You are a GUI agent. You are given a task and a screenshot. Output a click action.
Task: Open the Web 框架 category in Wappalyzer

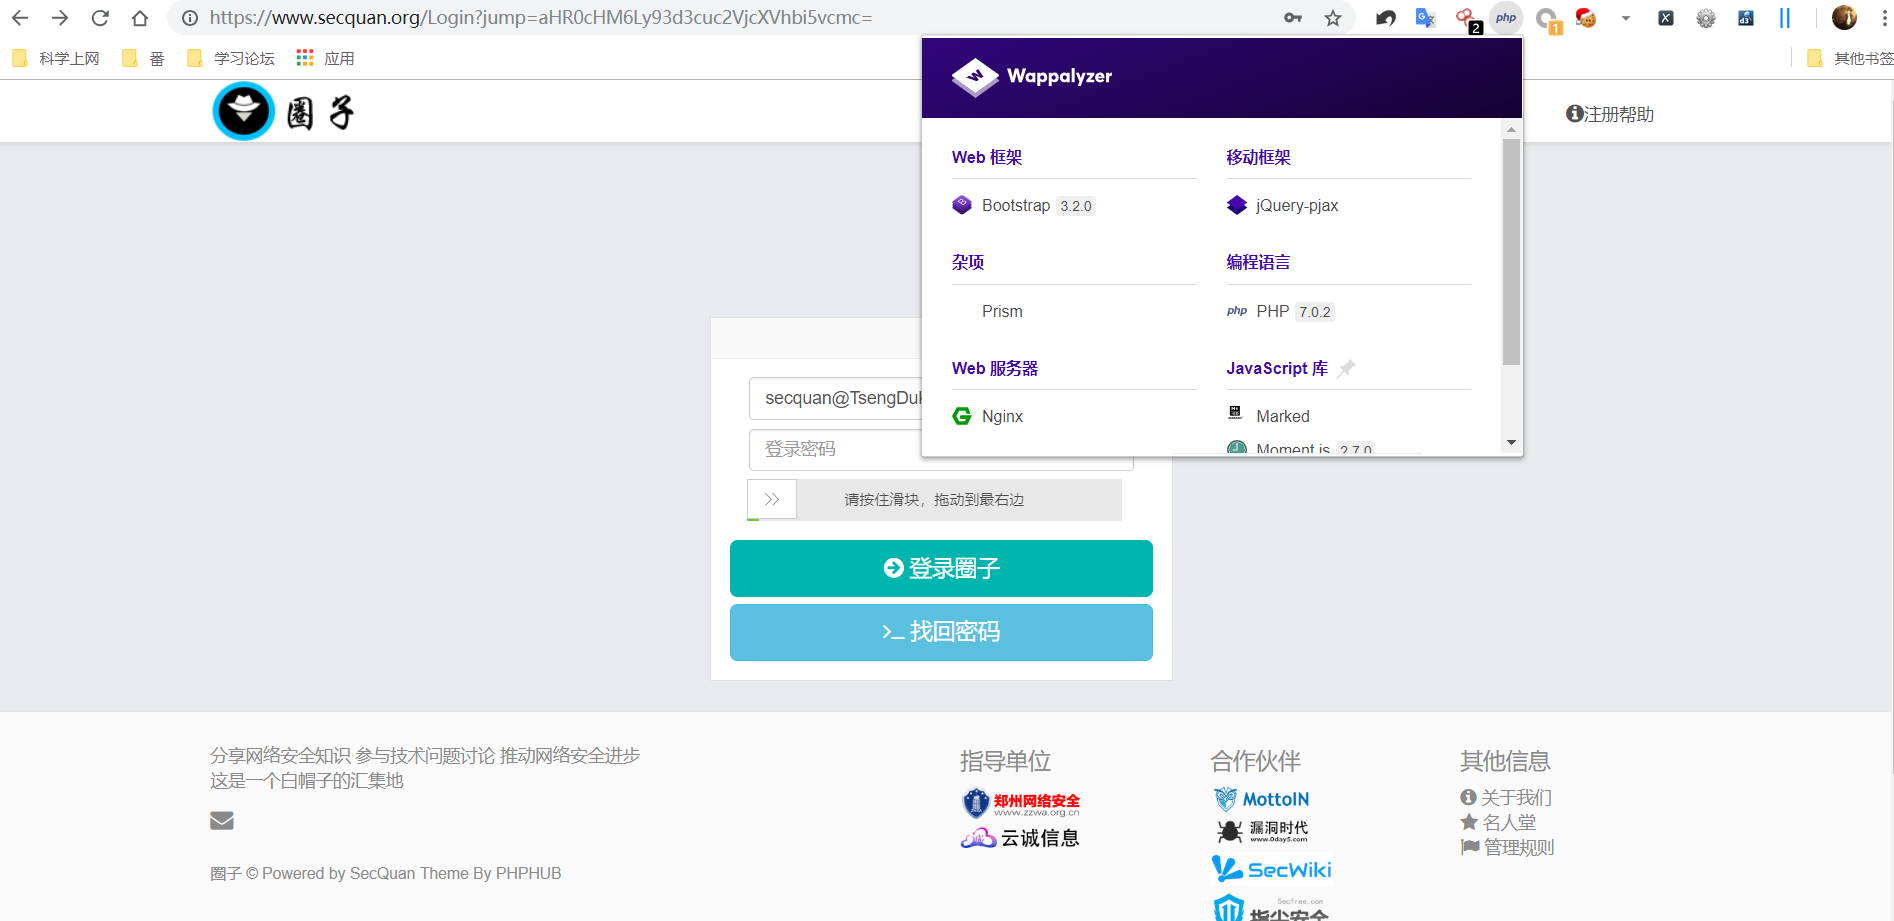point(987,157)
